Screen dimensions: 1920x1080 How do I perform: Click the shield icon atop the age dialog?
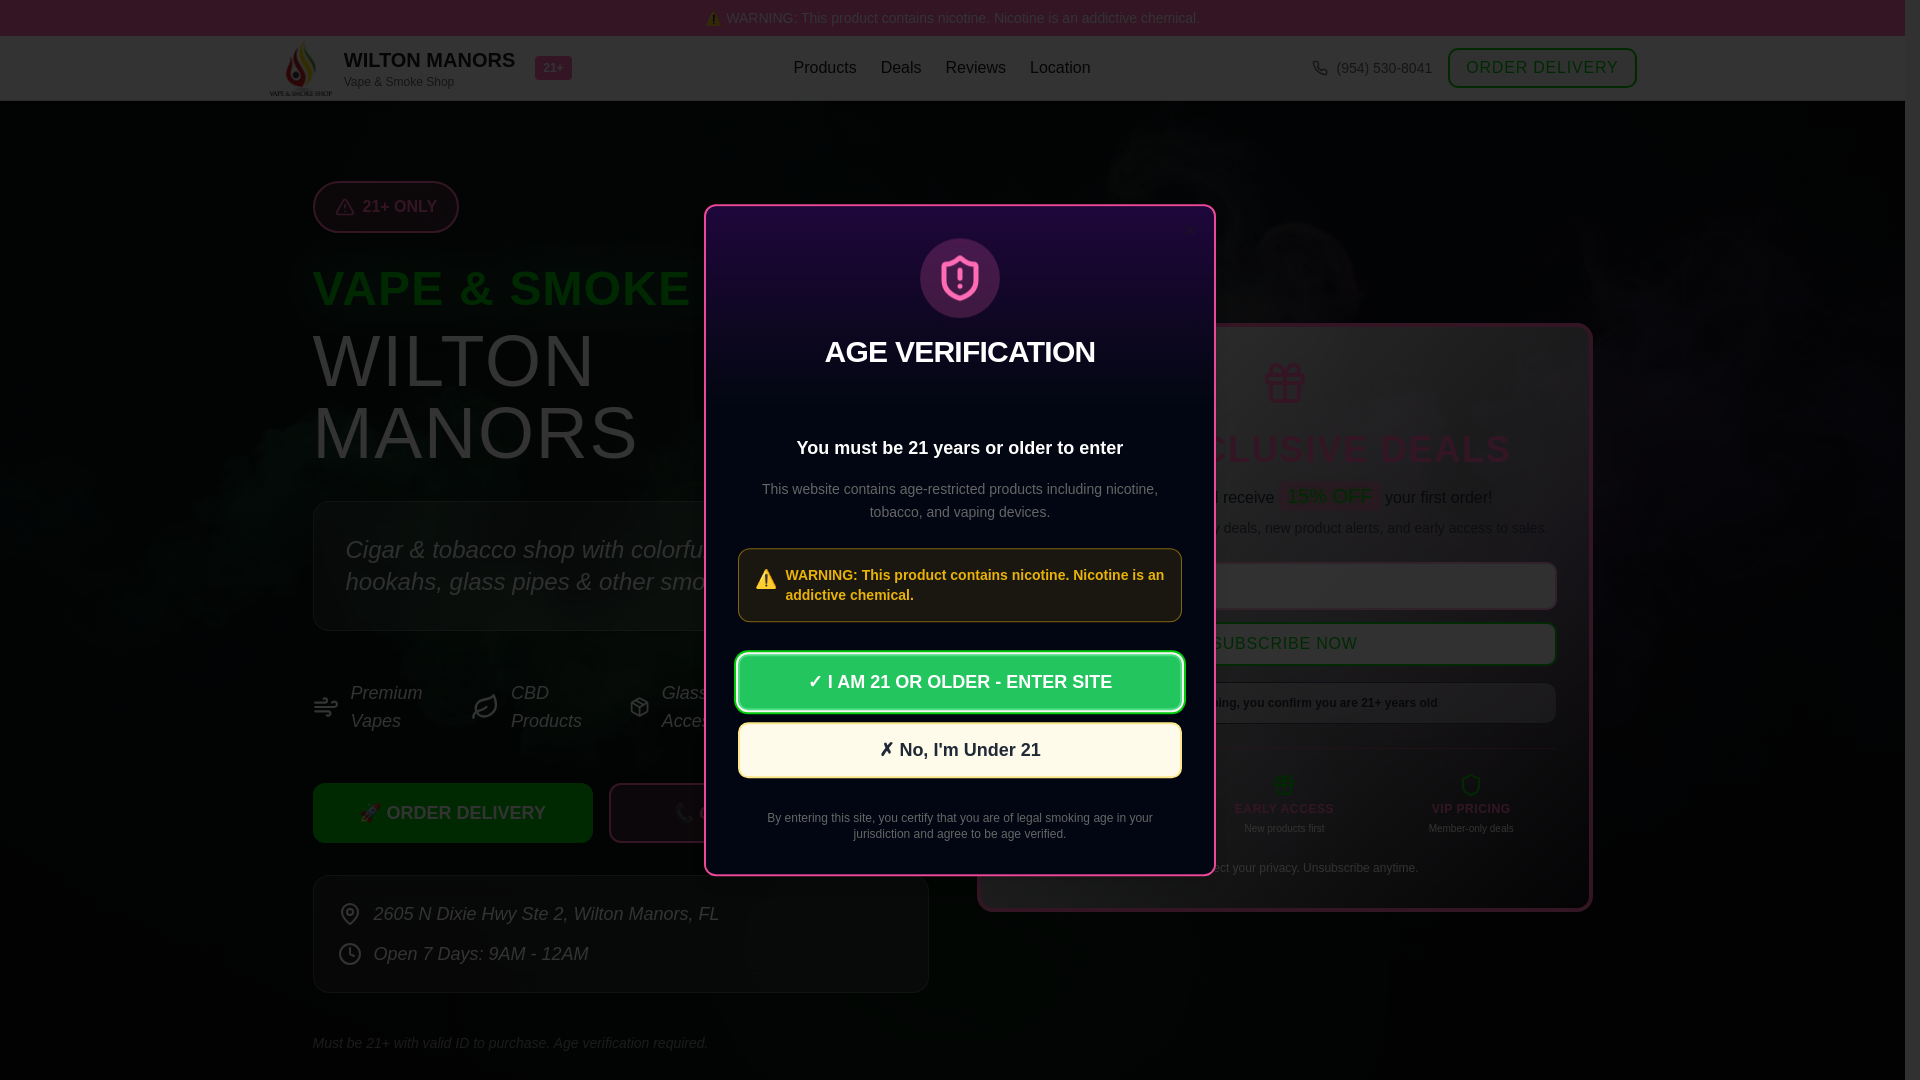coord(960,278)
